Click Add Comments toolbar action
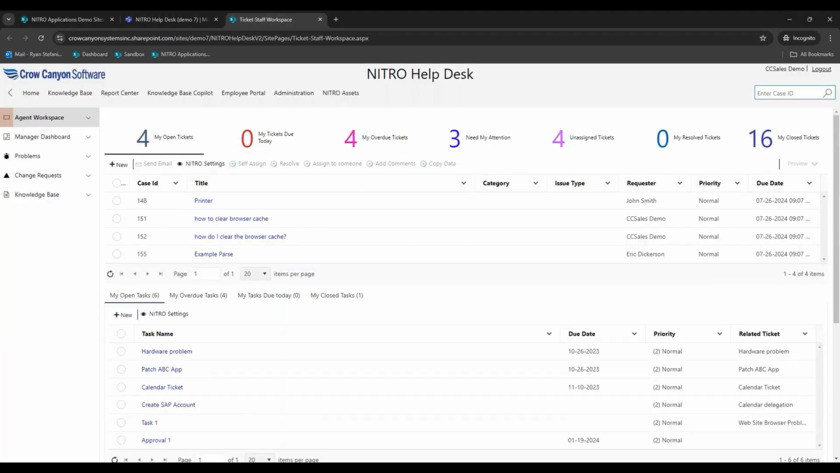 391,164
